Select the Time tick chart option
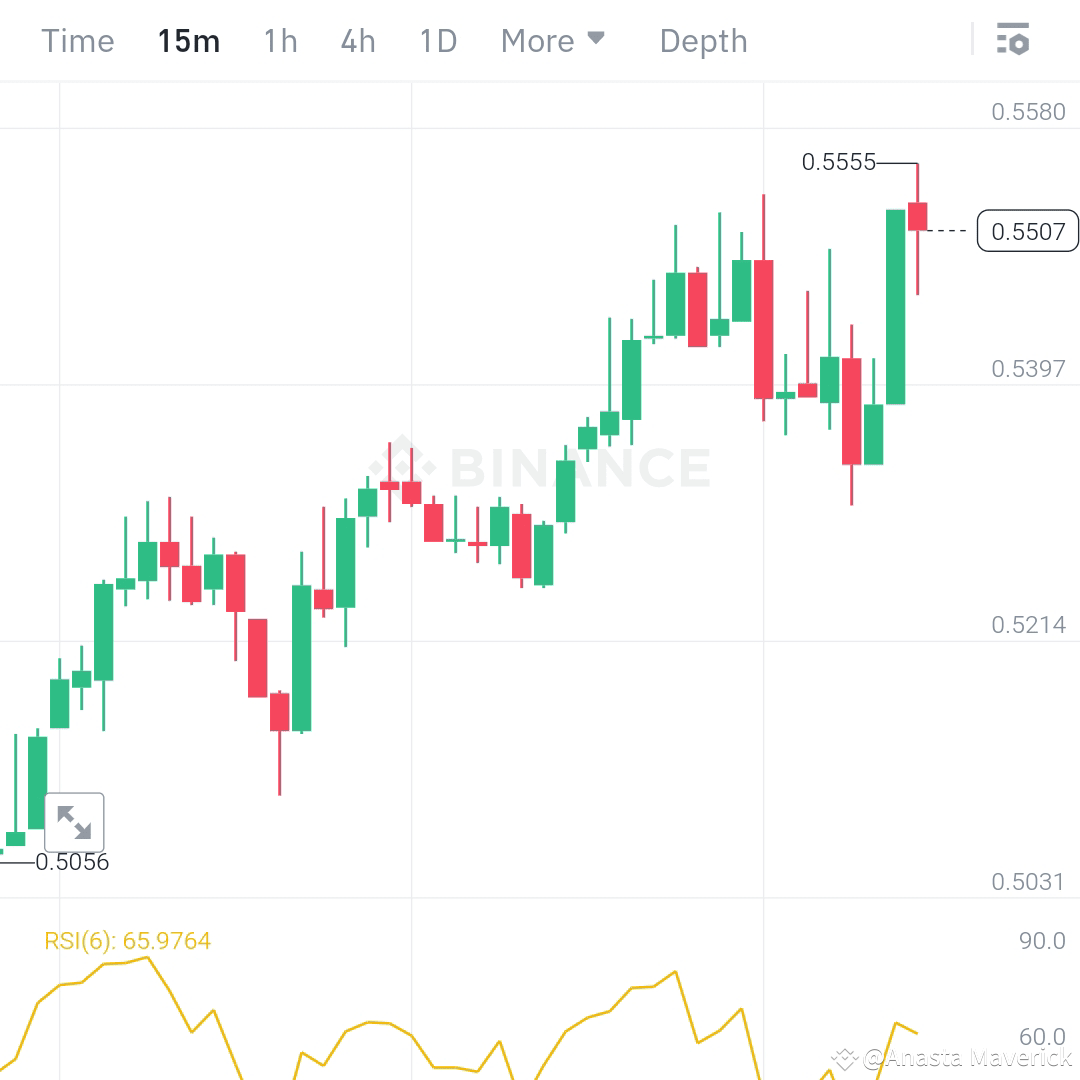This screenshot has width=1080, height=1080. tap(77, 40)
